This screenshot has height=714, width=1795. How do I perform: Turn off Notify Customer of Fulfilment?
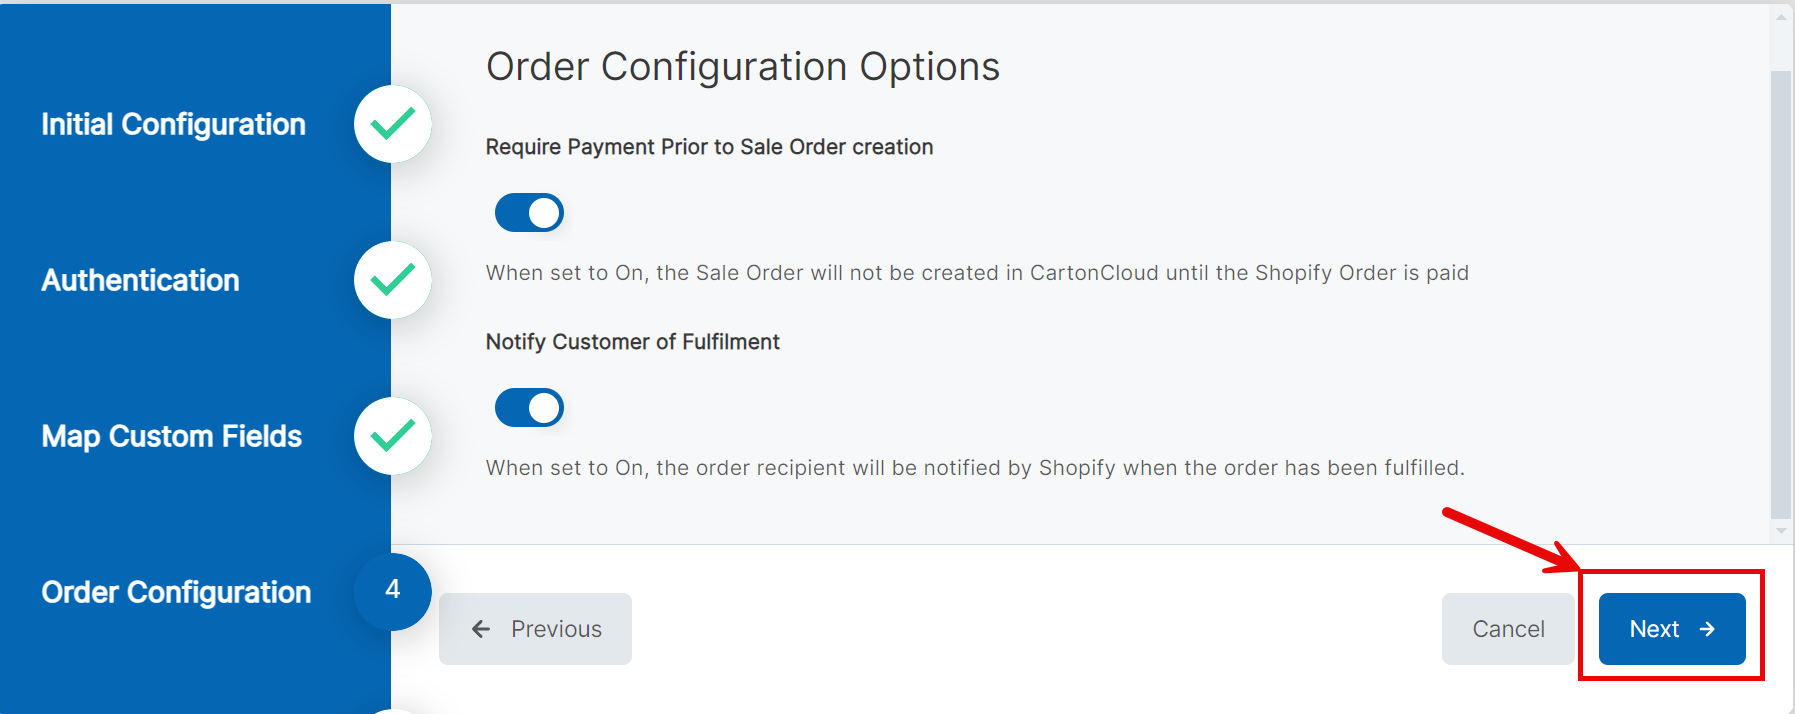(x=529, y=407)
